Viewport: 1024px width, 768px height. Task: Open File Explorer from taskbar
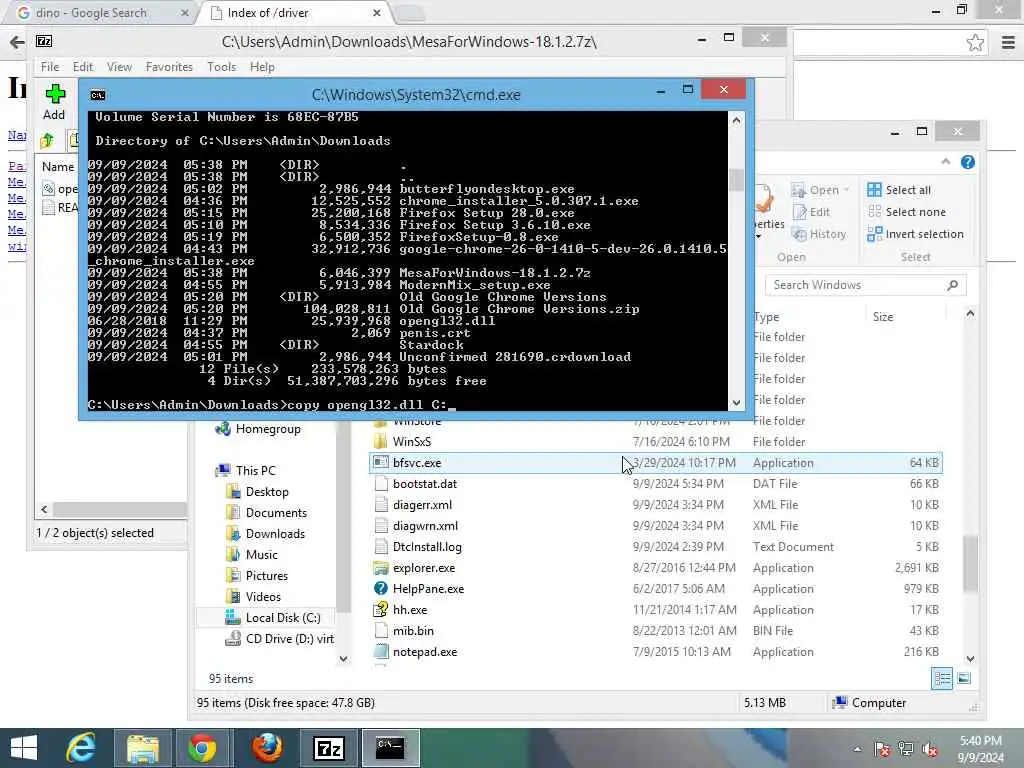click(x=142, y=748)
